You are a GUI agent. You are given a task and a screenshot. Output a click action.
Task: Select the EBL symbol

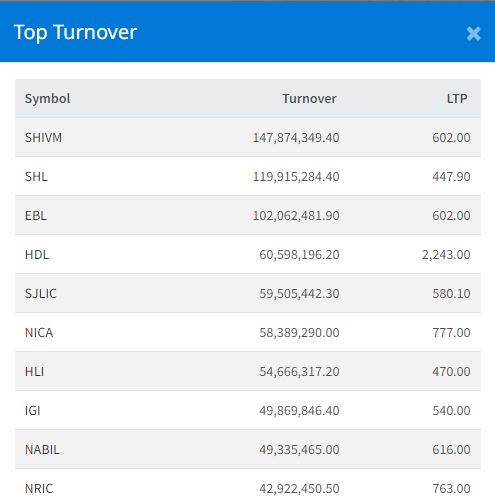point(36,216)
